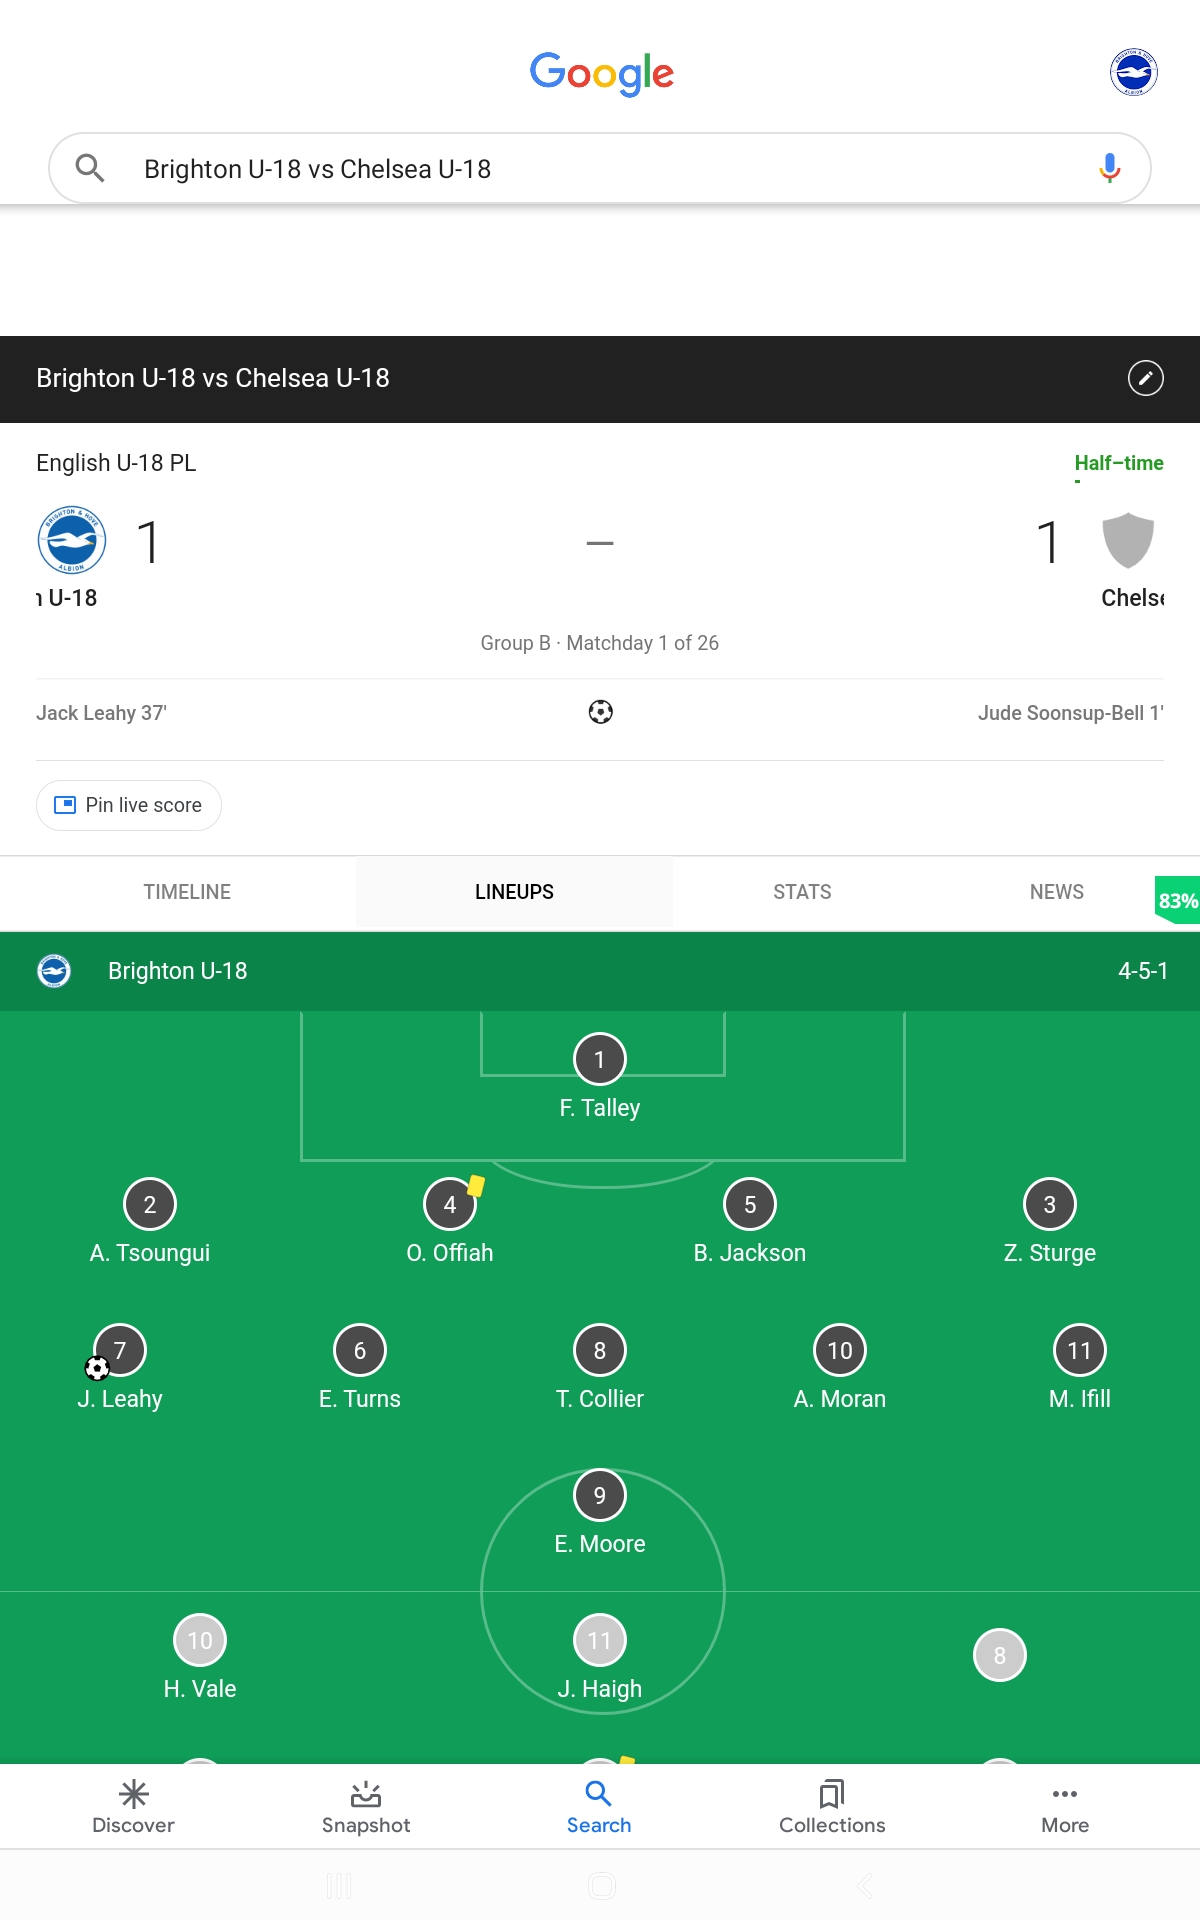Viewport: 1200px width, 1920px height.
Task: Tap O. Offiah with yellow card
Action: [x=450, y=1222]
